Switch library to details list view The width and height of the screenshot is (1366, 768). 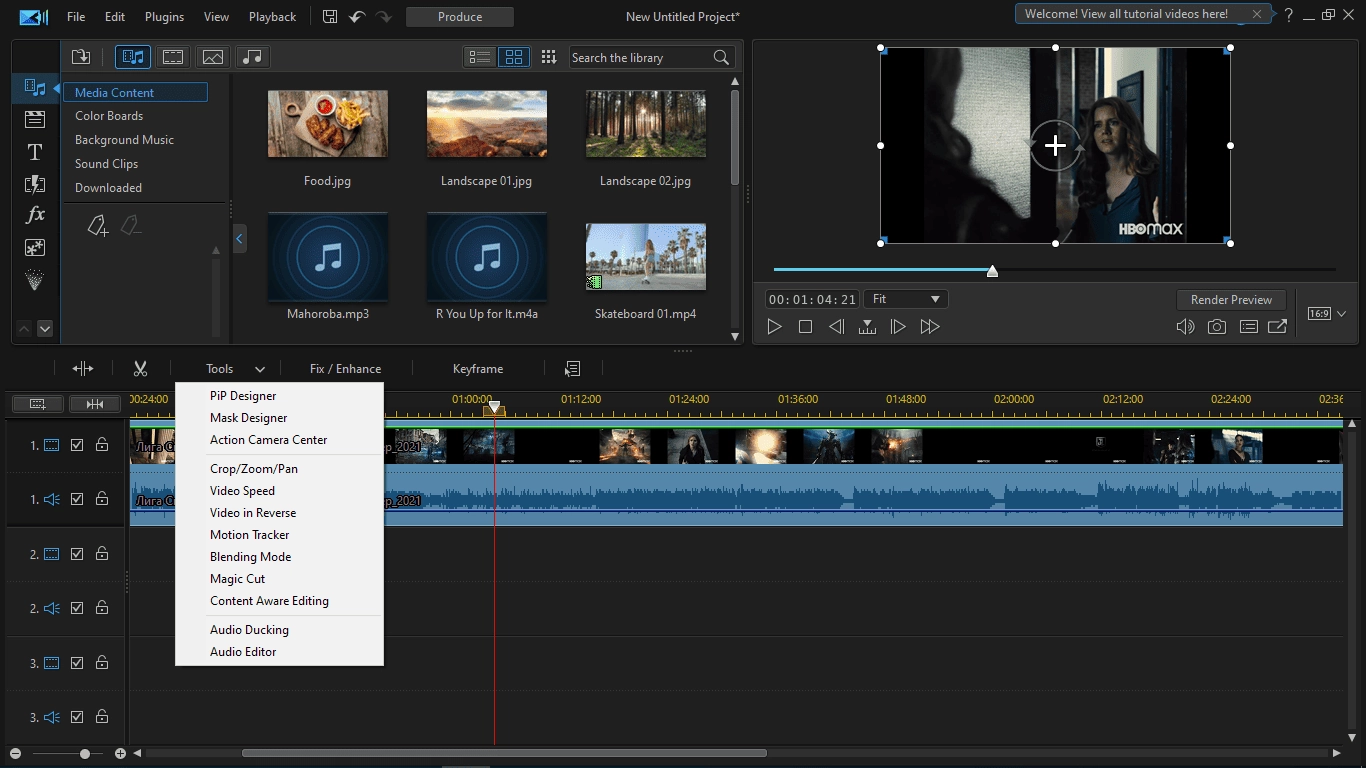point(481,57)
